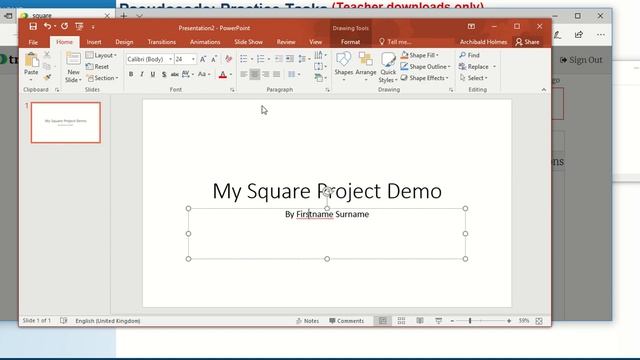The width and height of the screenshot is (640, 360).
Task: Activate Format Painter brush
Action: pyautogui.click(x=47, y=77)
